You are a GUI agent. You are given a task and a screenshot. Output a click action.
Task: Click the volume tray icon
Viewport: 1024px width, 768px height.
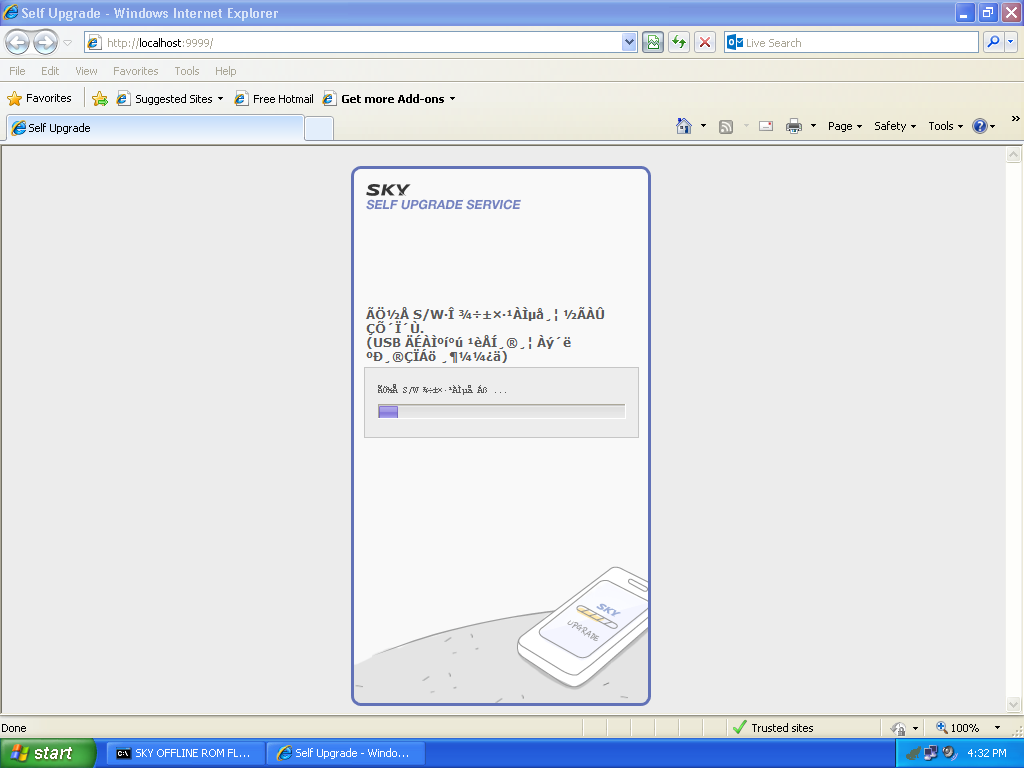950,754
